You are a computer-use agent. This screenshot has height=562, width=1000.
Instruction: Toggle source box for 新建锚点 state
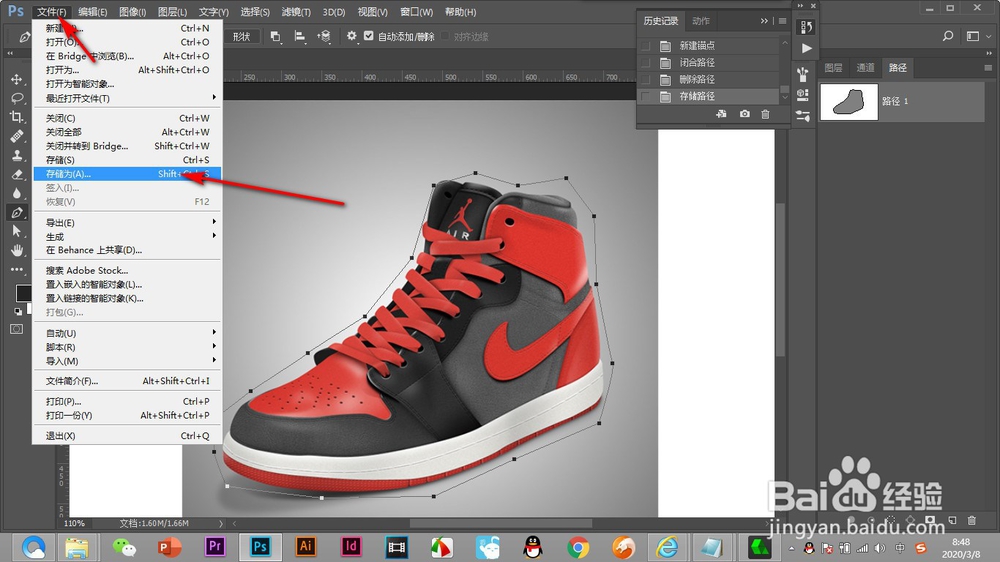(646, 46)
